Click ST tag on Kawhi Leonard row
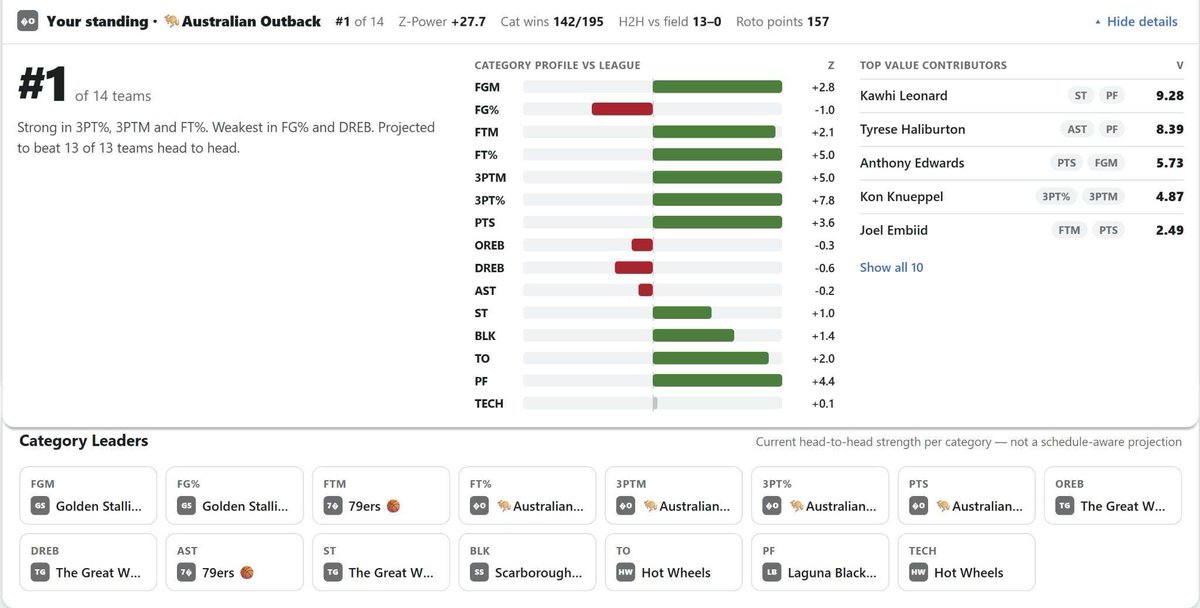1200x608 pixels. [1081, 96]
